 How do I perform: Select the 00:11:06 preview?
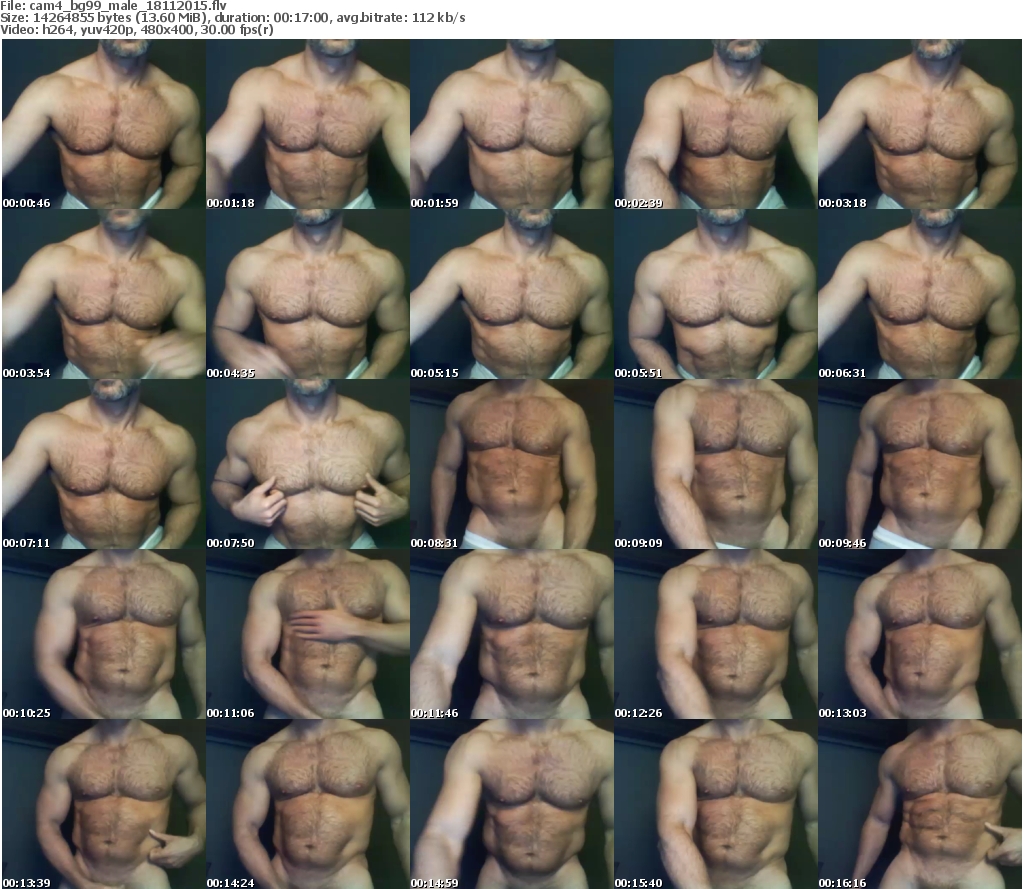(x=308, y=634)
